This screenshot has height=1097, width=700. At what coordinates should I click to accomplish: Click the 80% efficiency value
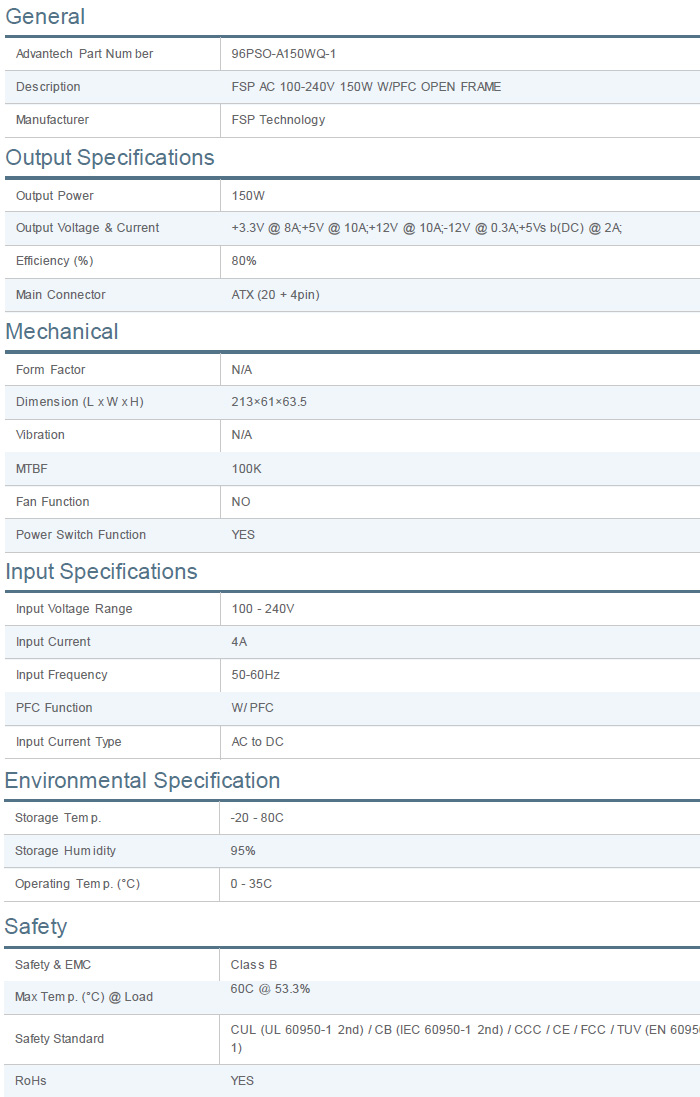(244, 261)
